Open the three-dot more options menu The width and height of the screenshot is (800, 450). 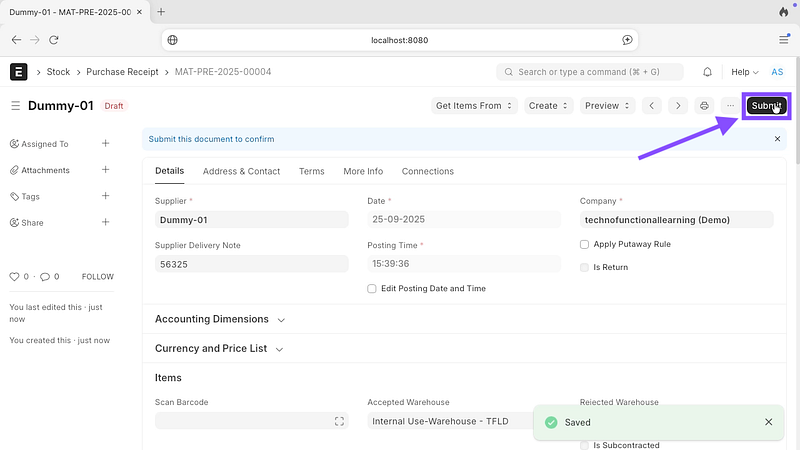click(x=730, y=106)
